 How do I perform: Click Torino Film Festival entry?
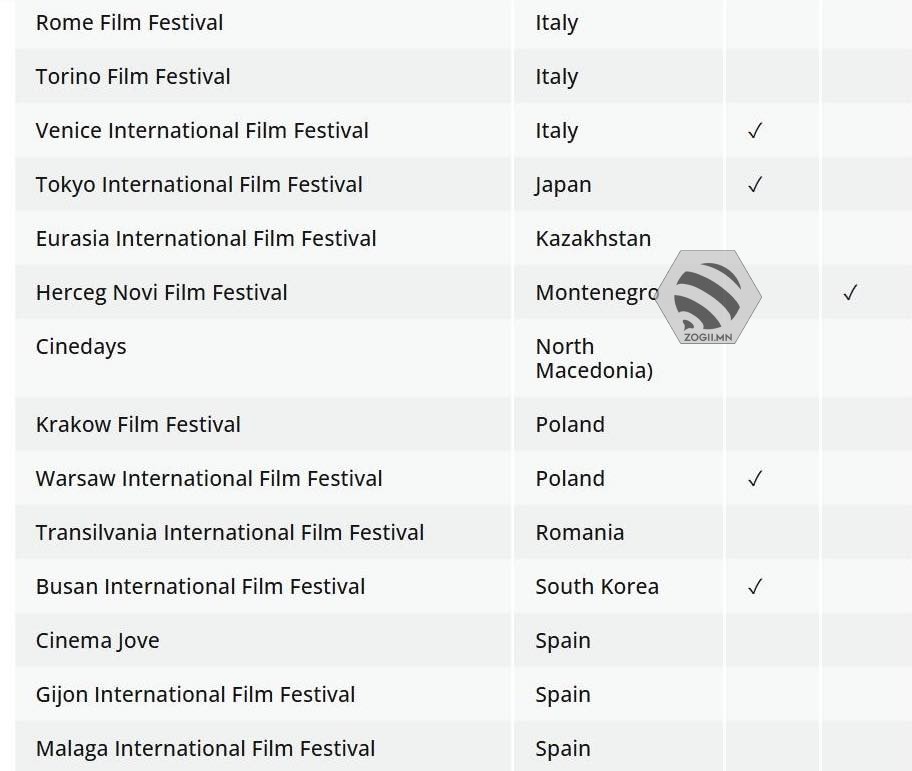click(133, 77)
